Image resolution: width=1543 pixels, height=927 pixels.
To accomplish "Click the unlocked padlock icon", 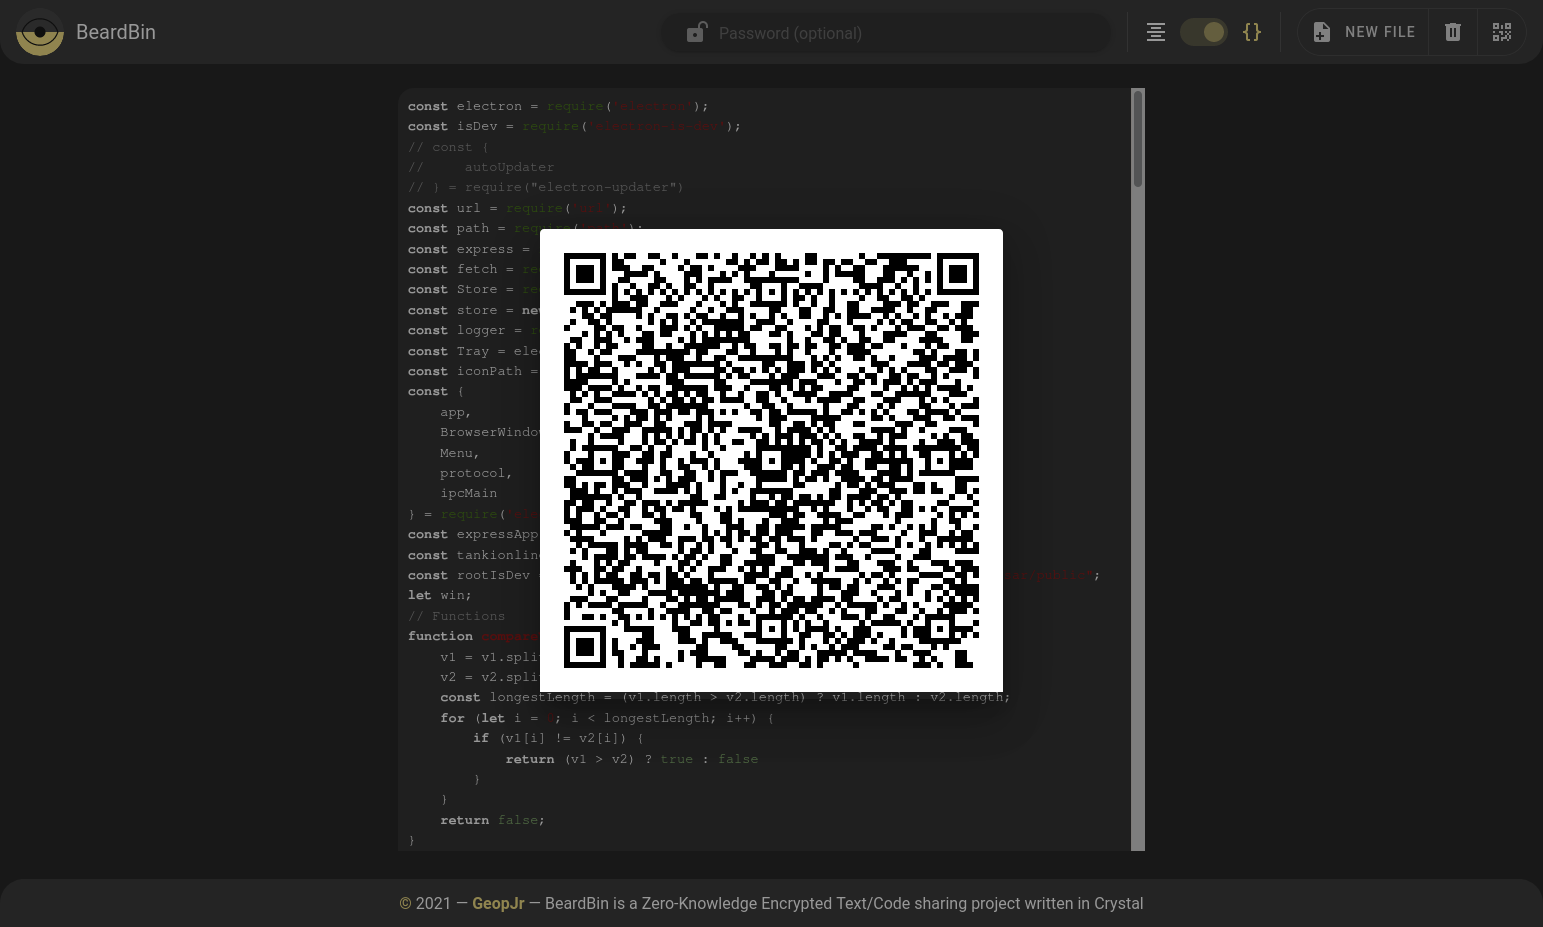I will pyautogui.click(x=696, y=33).
